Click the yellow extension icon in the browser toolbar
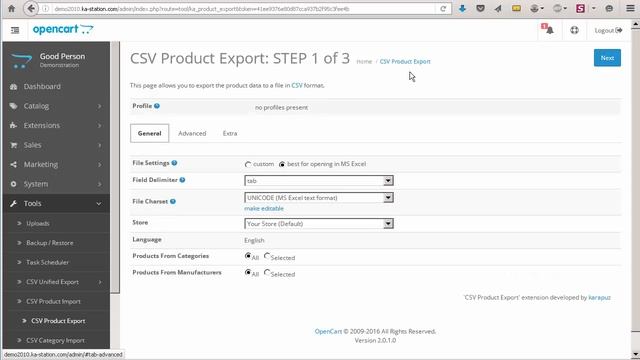This screenshot has width=640, height=360. (516, 8)
